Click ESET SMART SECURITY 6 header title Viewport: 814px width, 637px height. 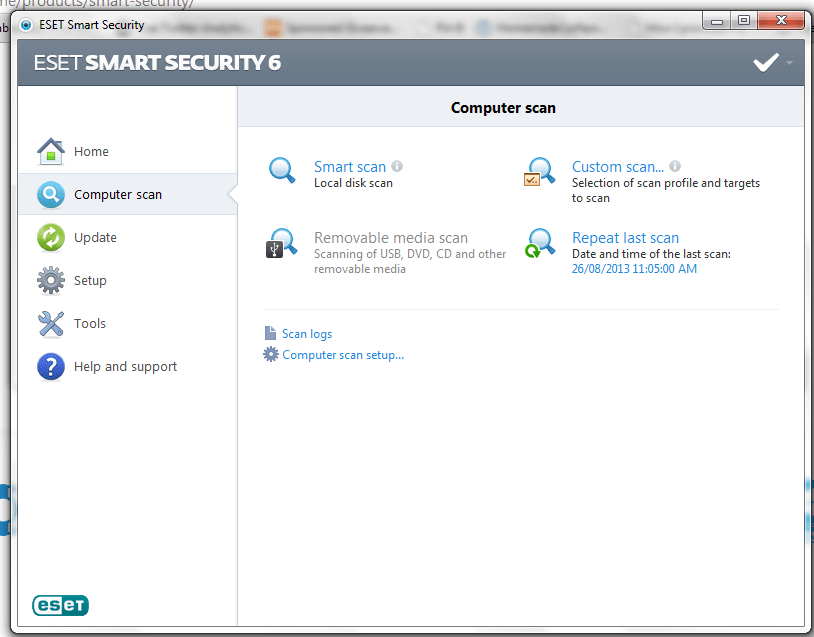coord(157,63)
